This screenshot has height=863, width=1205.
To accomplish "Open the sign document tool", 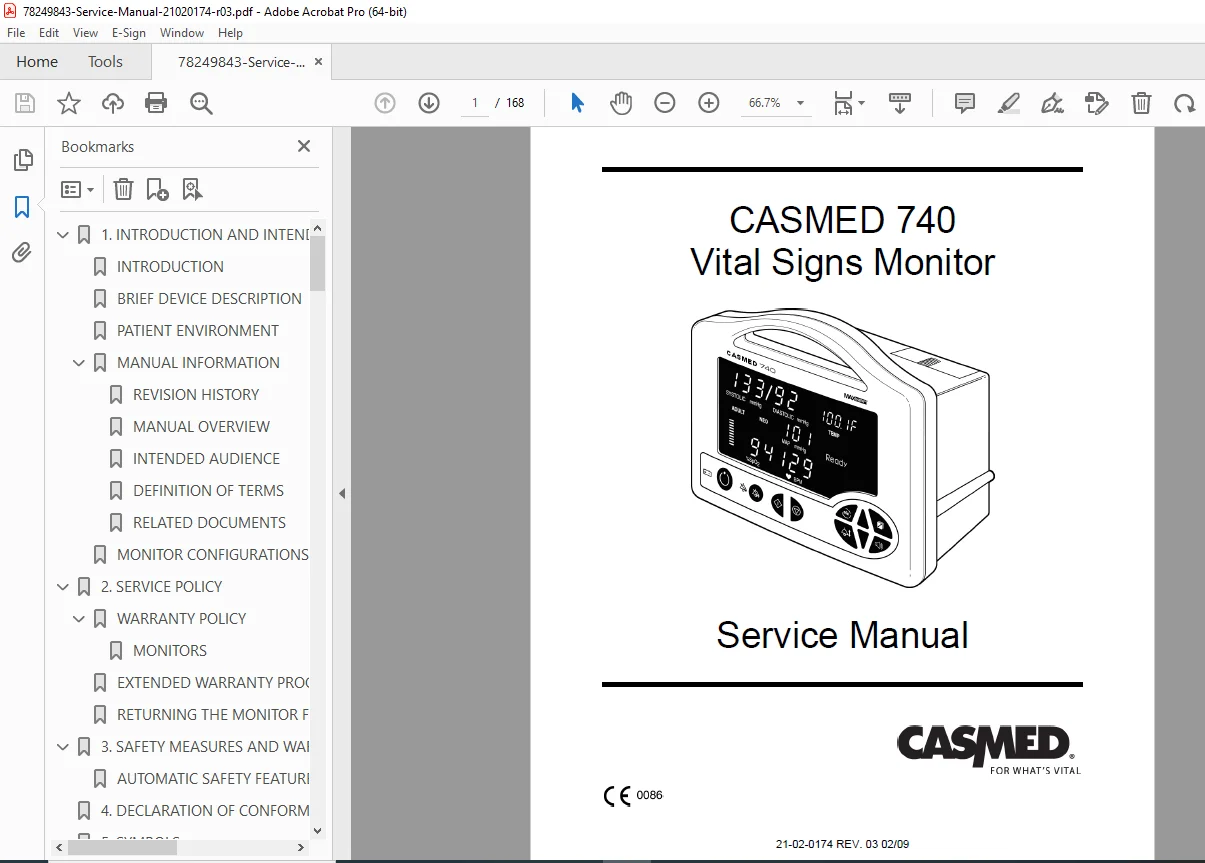I will 1052,103.
